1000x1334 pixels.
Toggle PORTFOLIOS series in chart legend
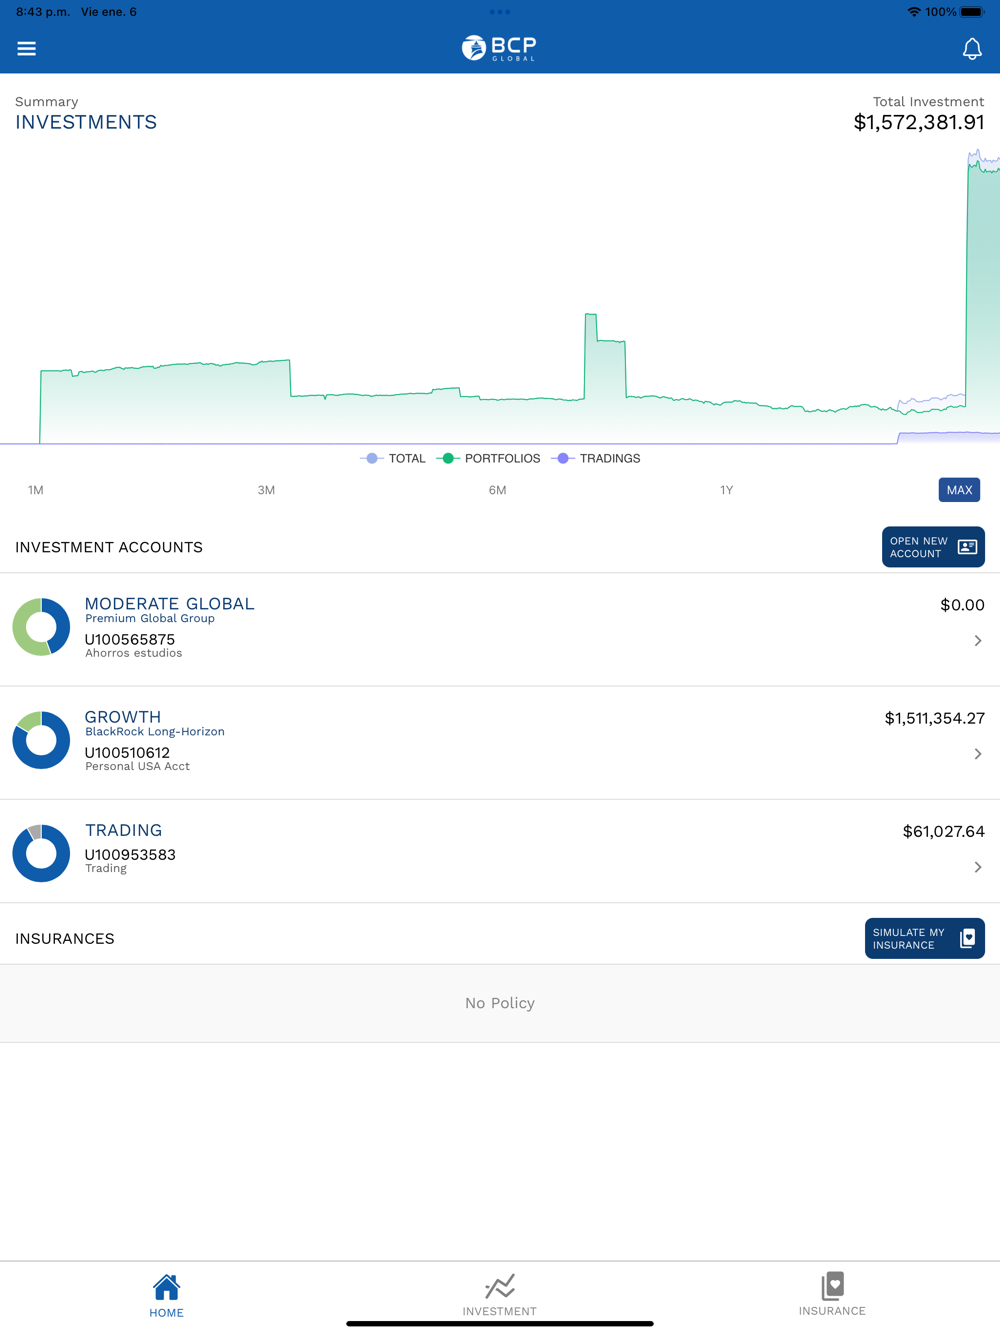click(x=488, y=458)
